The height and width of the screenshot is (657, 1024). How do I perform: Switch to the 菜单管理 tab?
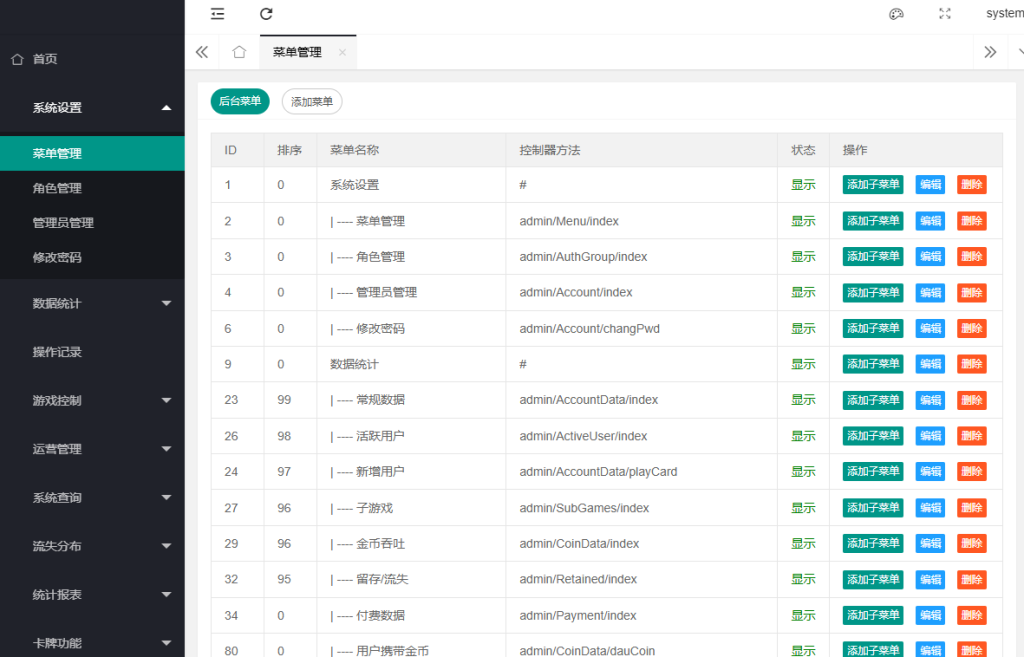(297, 52)
